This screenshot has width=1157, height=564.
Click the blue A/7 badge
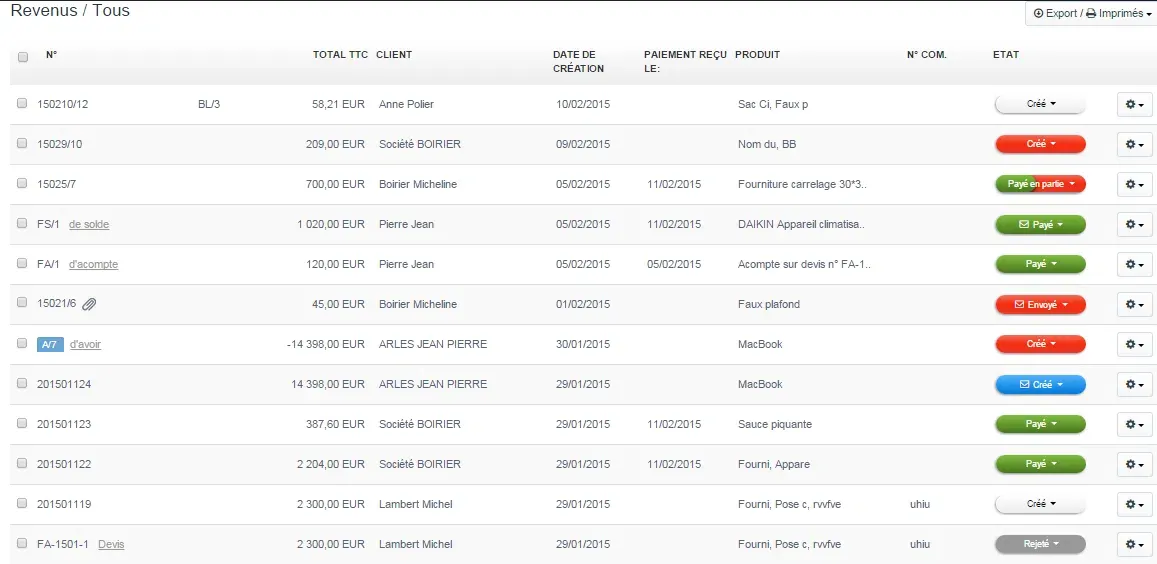50,344
